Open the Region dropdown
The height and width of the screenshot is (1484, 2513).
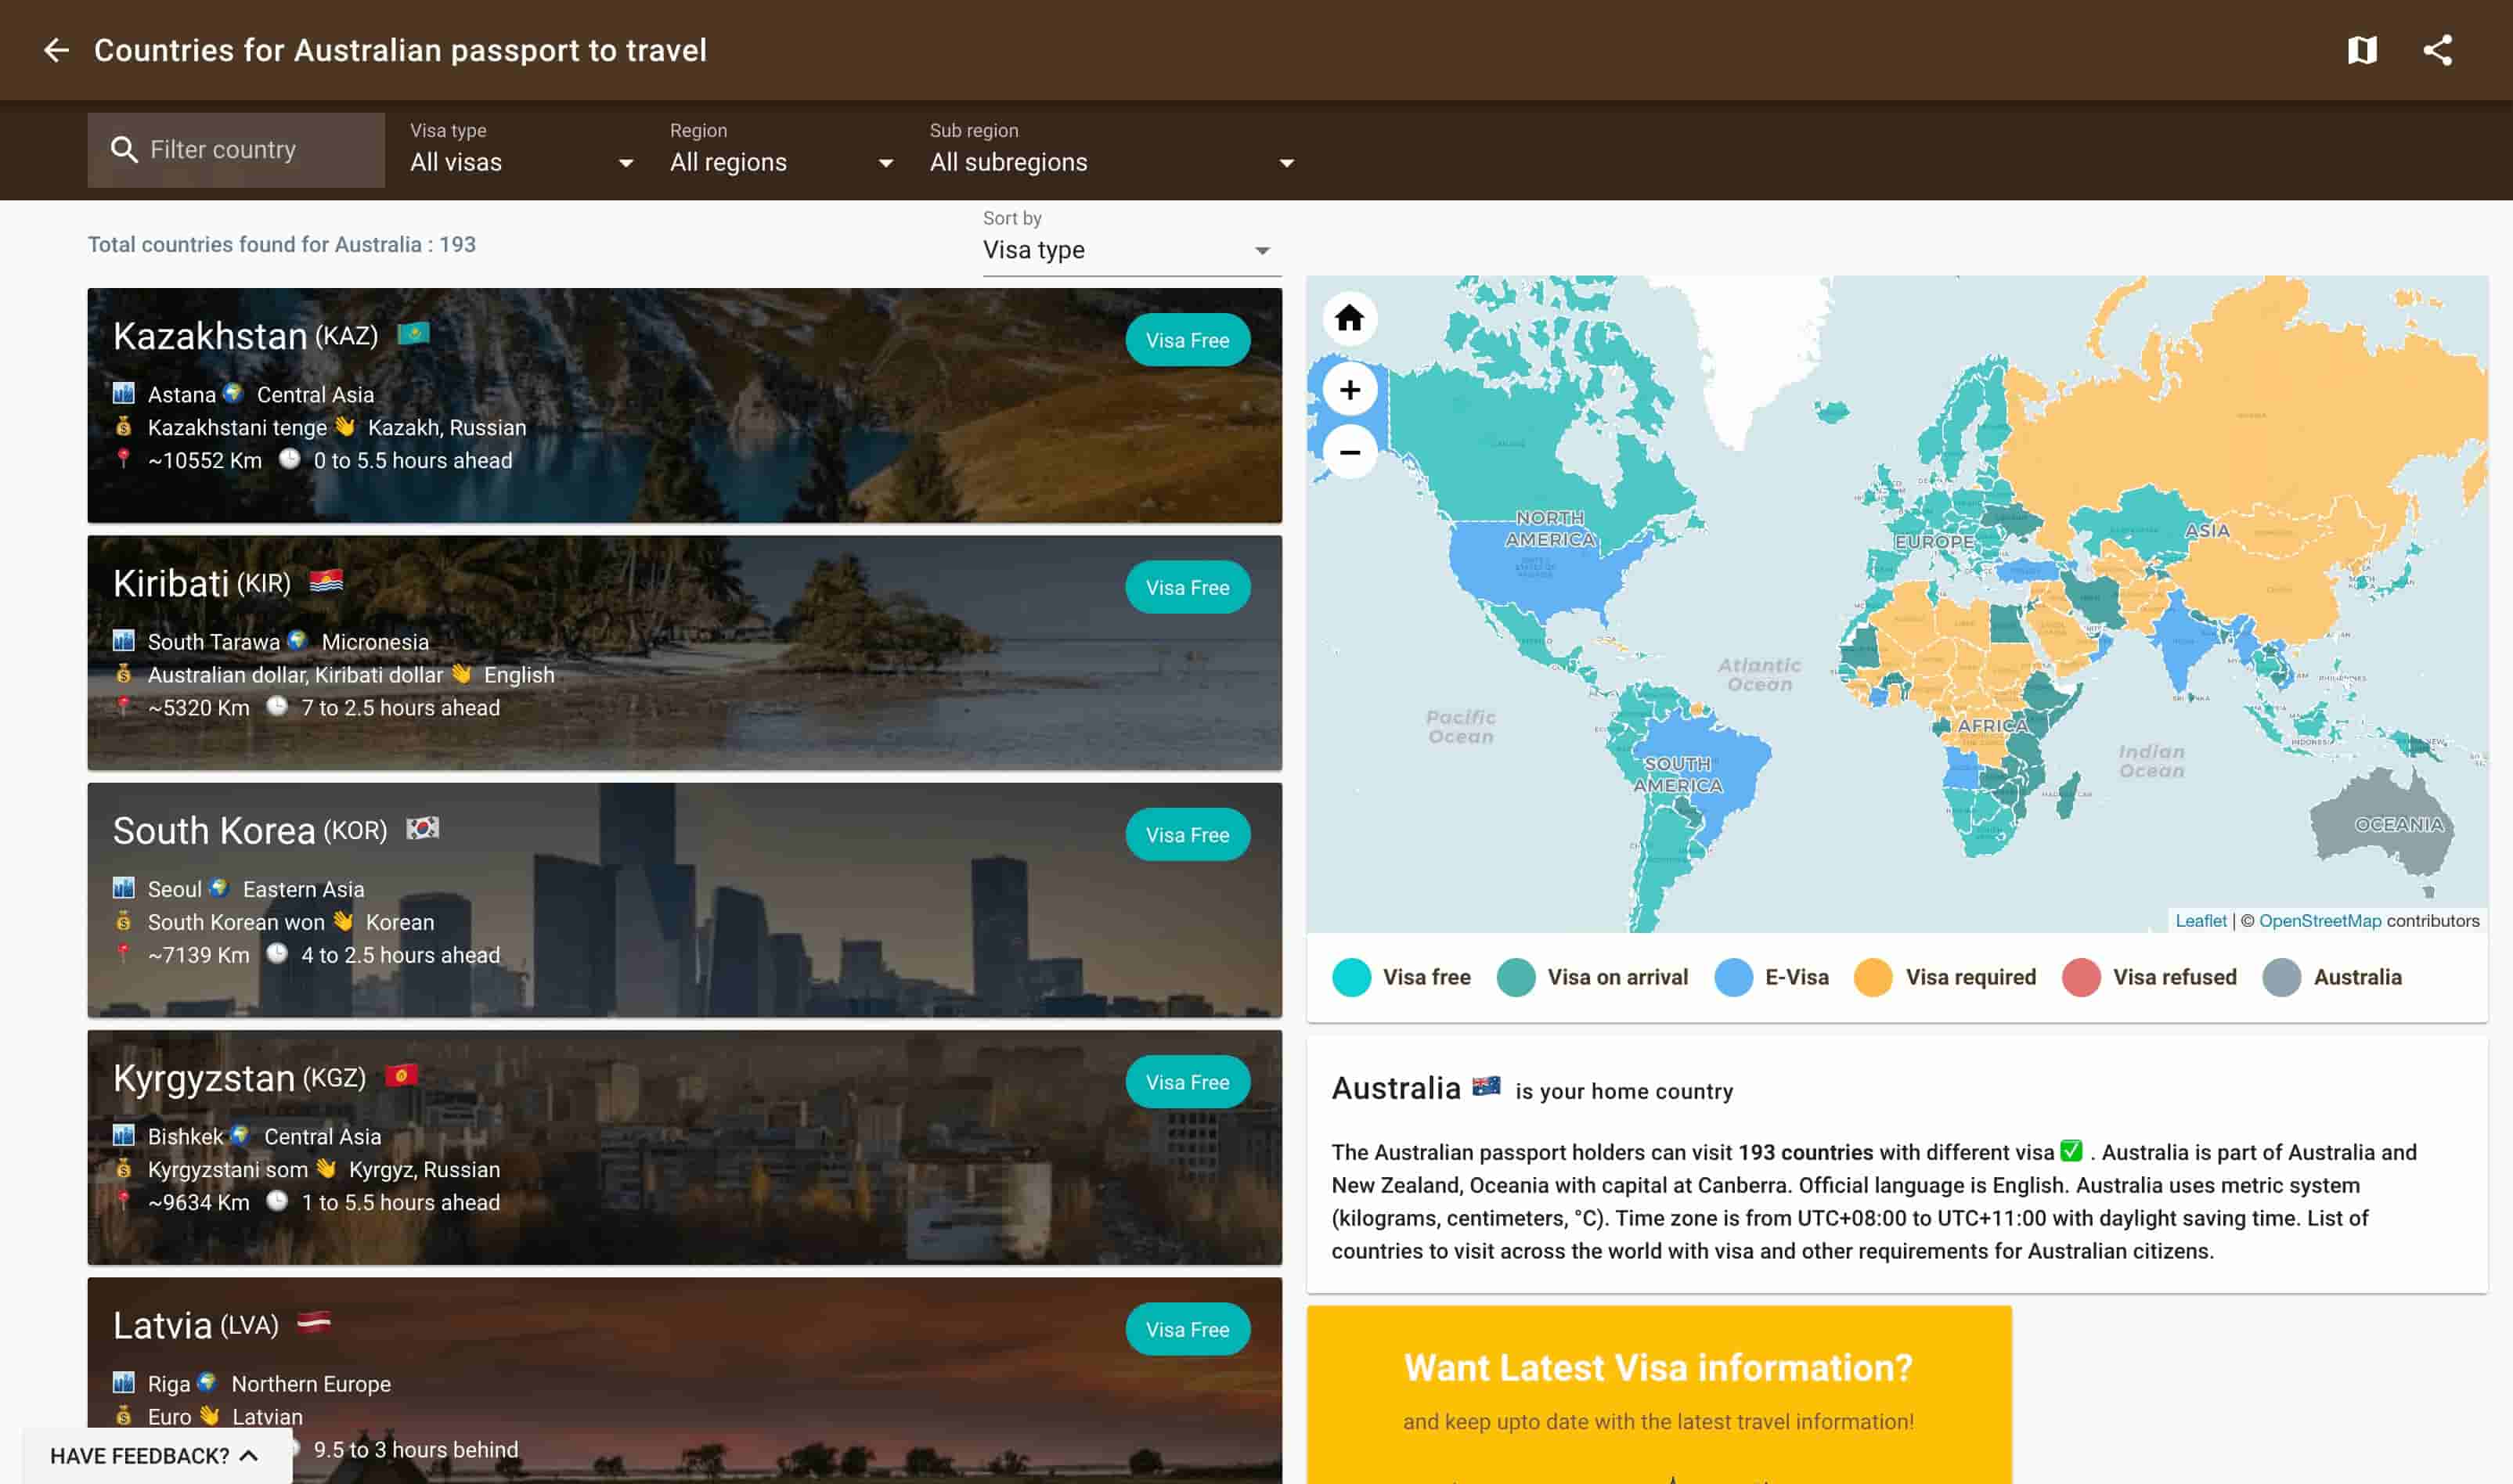click(781, 162)
